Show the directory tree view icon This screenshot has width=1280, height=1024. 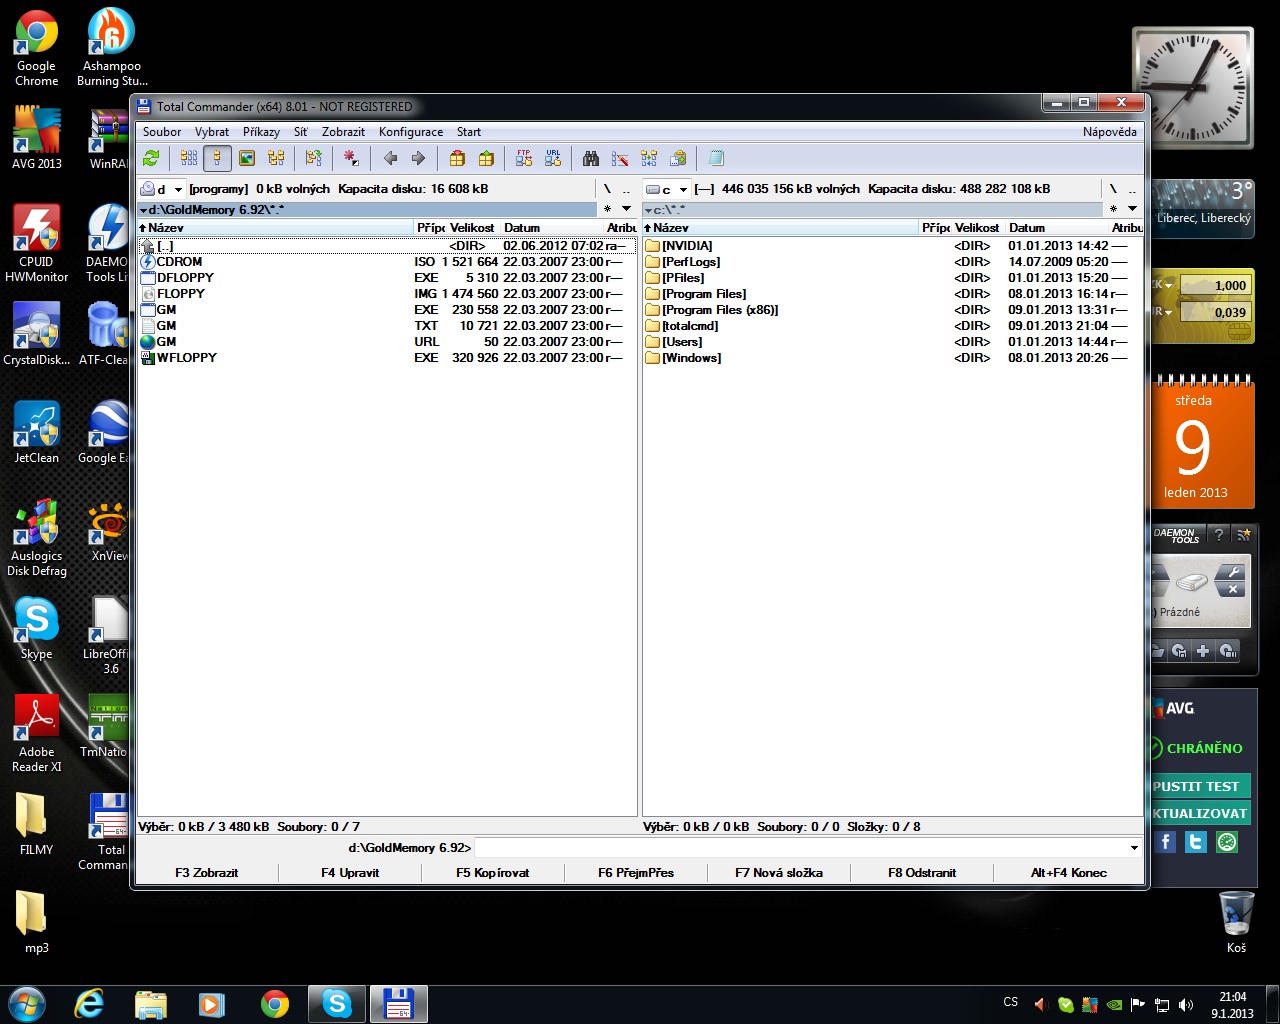tap(276, 158)
